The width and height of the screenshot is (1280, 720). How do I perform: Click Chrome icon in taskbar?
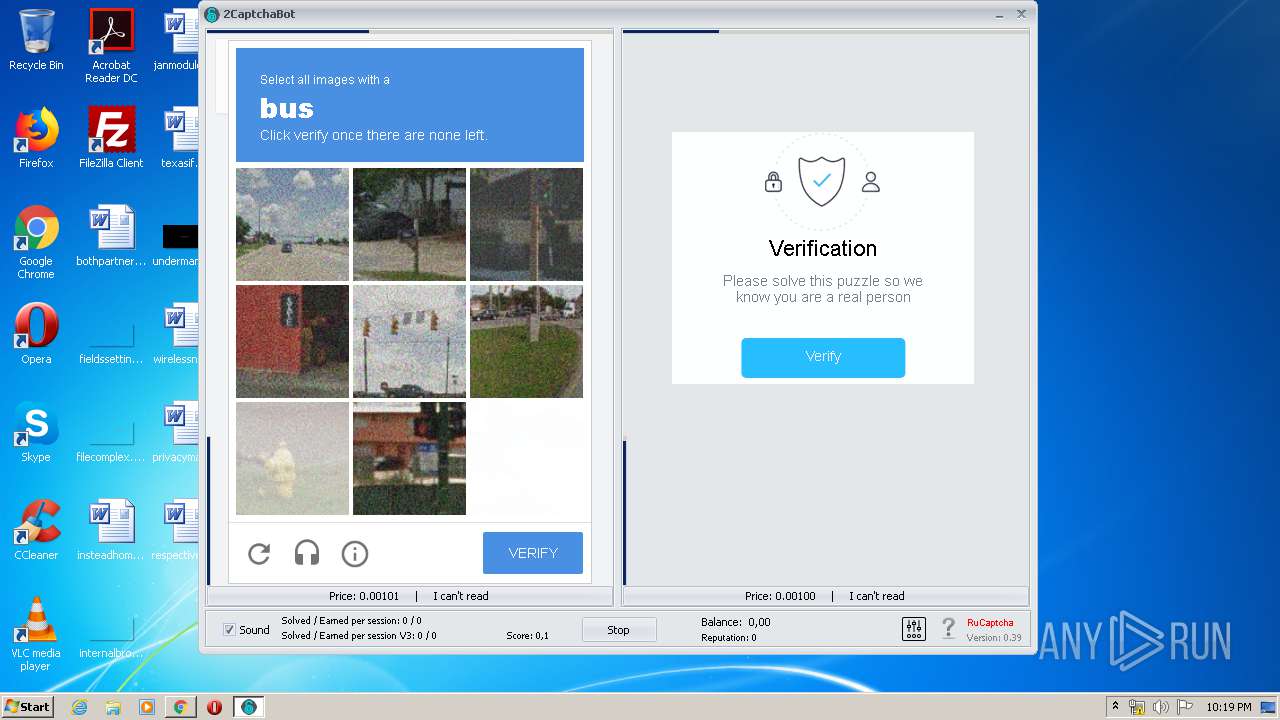tap(180, 707)
